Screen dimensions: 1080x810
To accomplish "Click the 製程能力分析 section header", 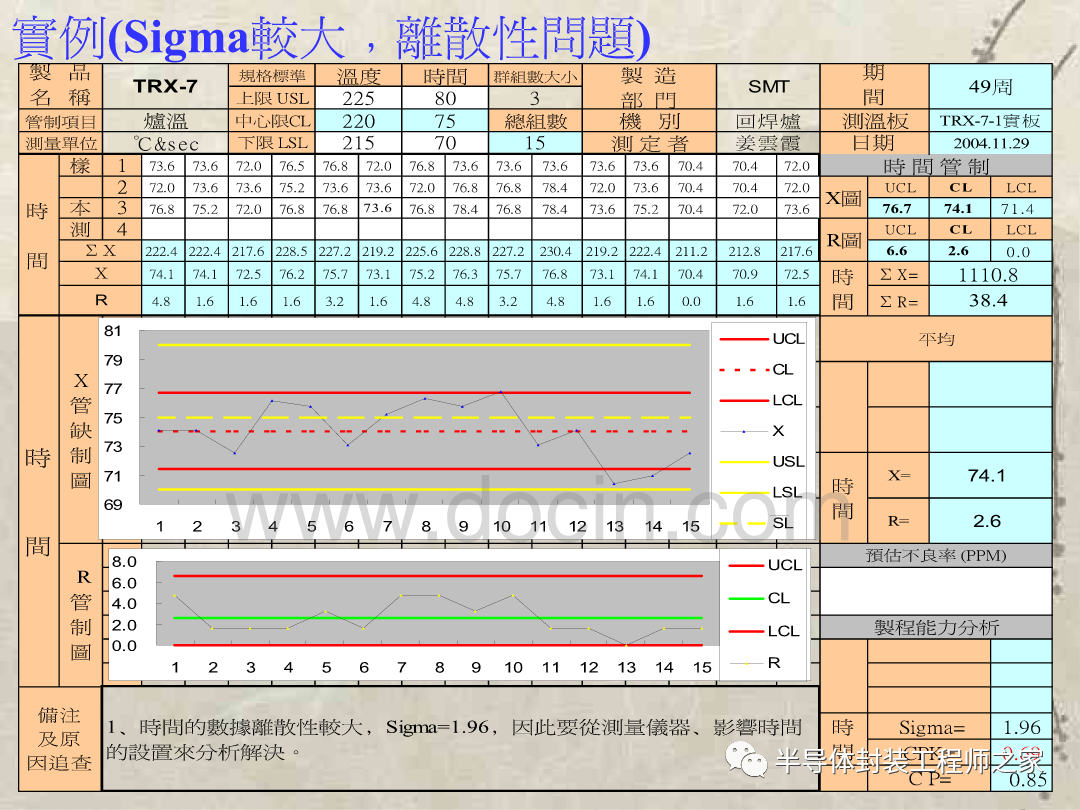I will coord(935,628).
